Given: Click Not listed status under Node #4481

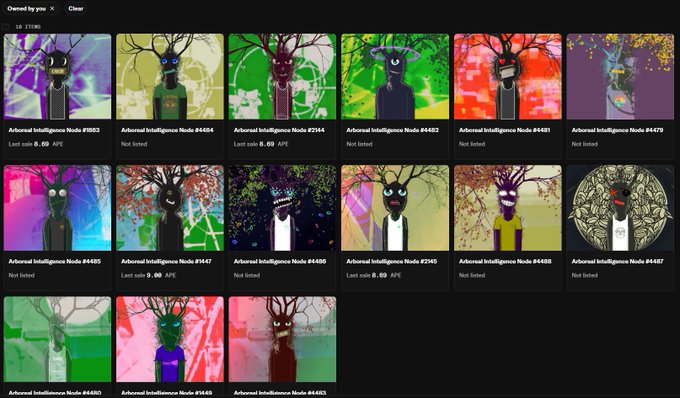Looking at the screenshot, I should click(472, 144).
